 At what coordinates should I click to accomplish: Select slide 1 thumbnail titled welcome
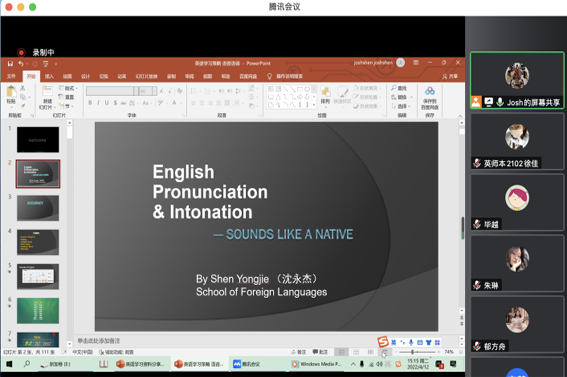[38, 140]
